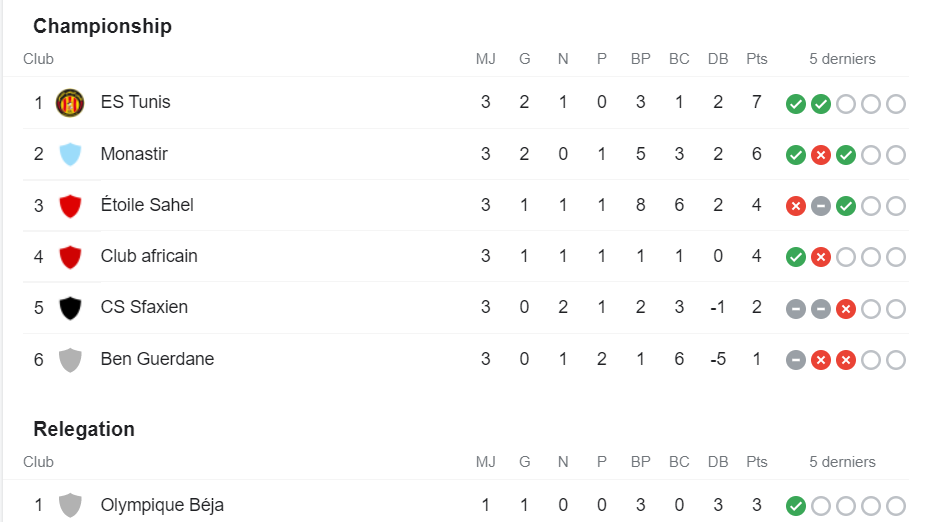Click the ES Tunis club crest
Image resolution: width=938 pixels, height=522 pixels.
[70, 103]
